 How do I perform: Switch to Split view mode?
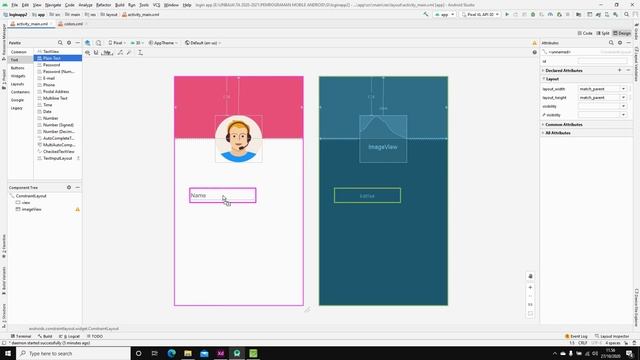(603, 33)
